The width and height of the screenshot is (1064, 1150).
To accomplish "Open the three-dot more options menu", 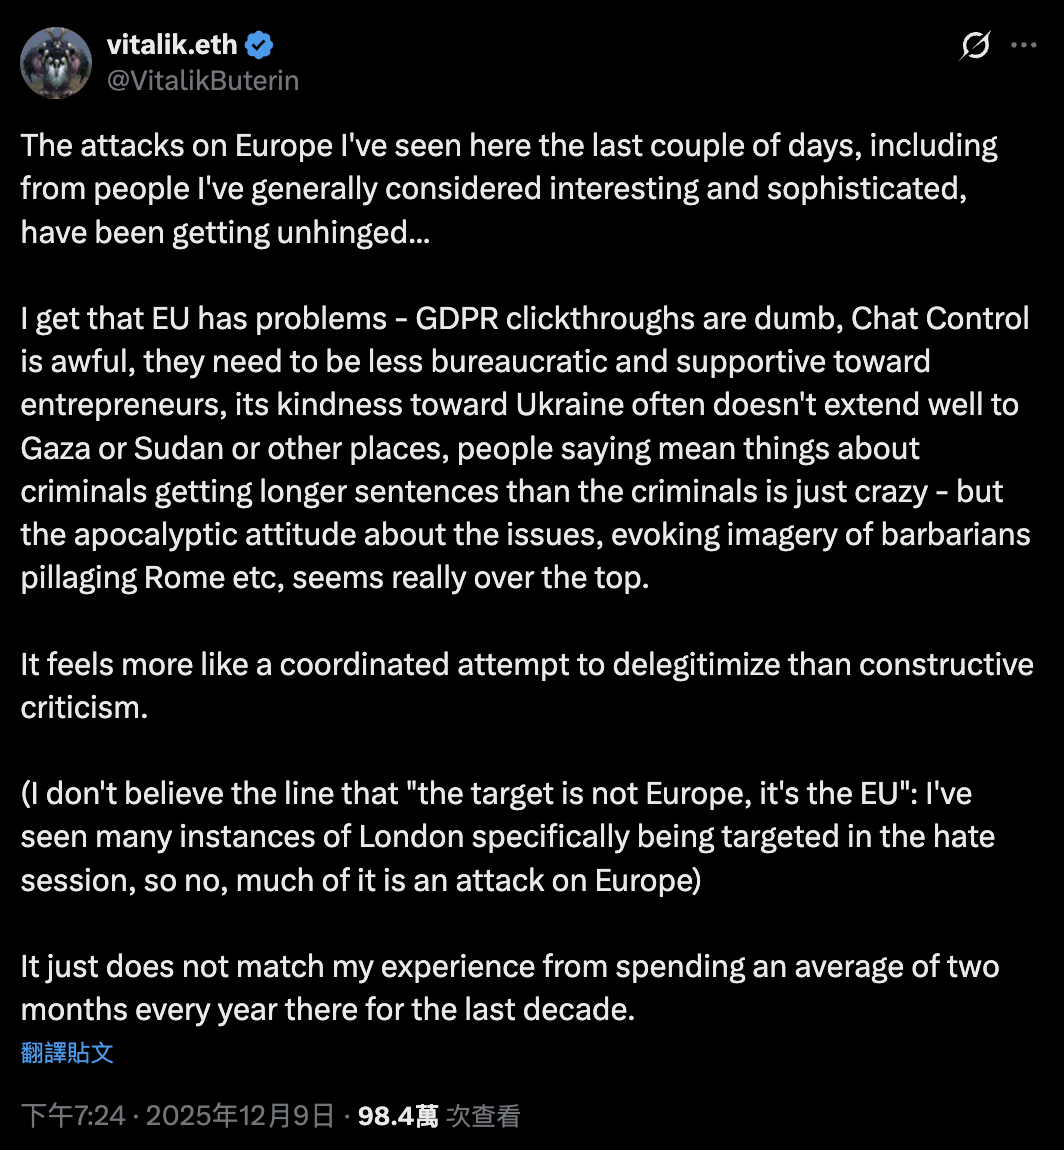I will pyautogui.click(x=1025, y=45).
